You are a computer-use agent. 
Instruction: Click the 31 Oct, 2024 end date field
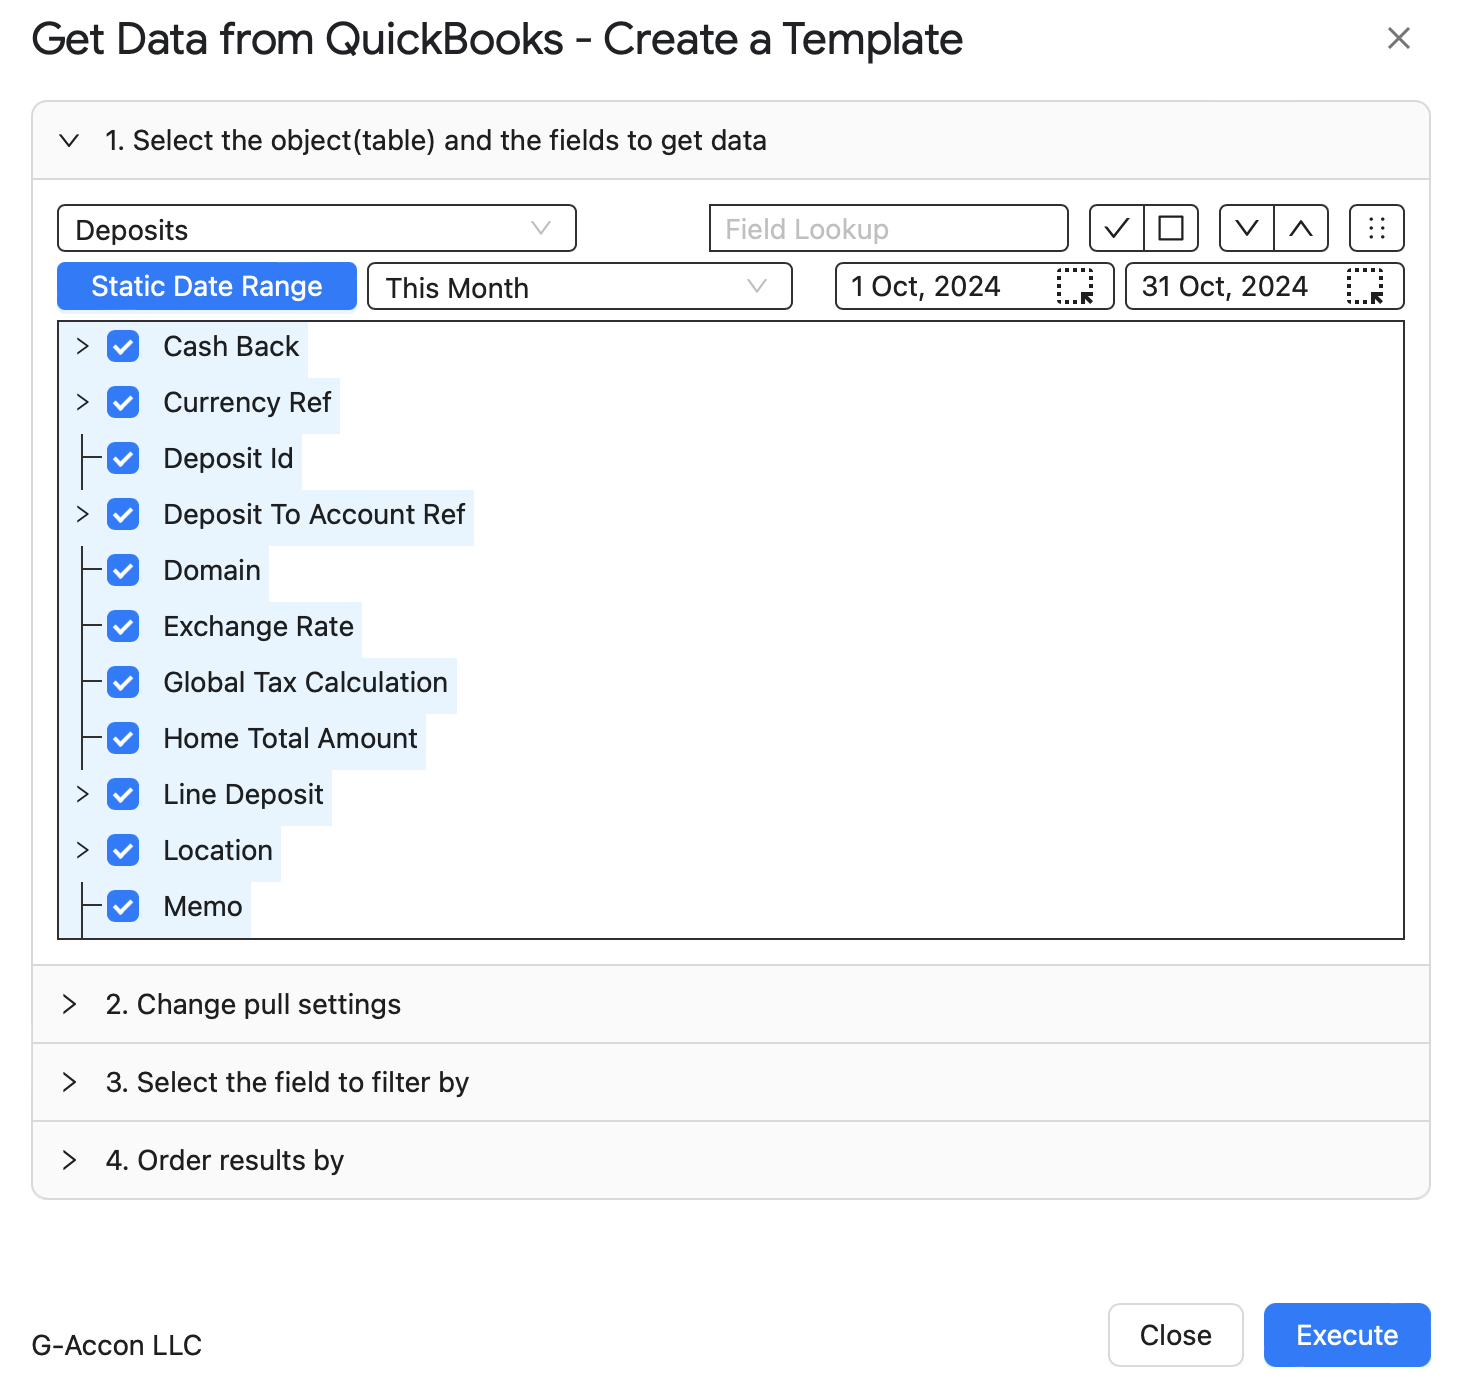tap(1265, 286)
